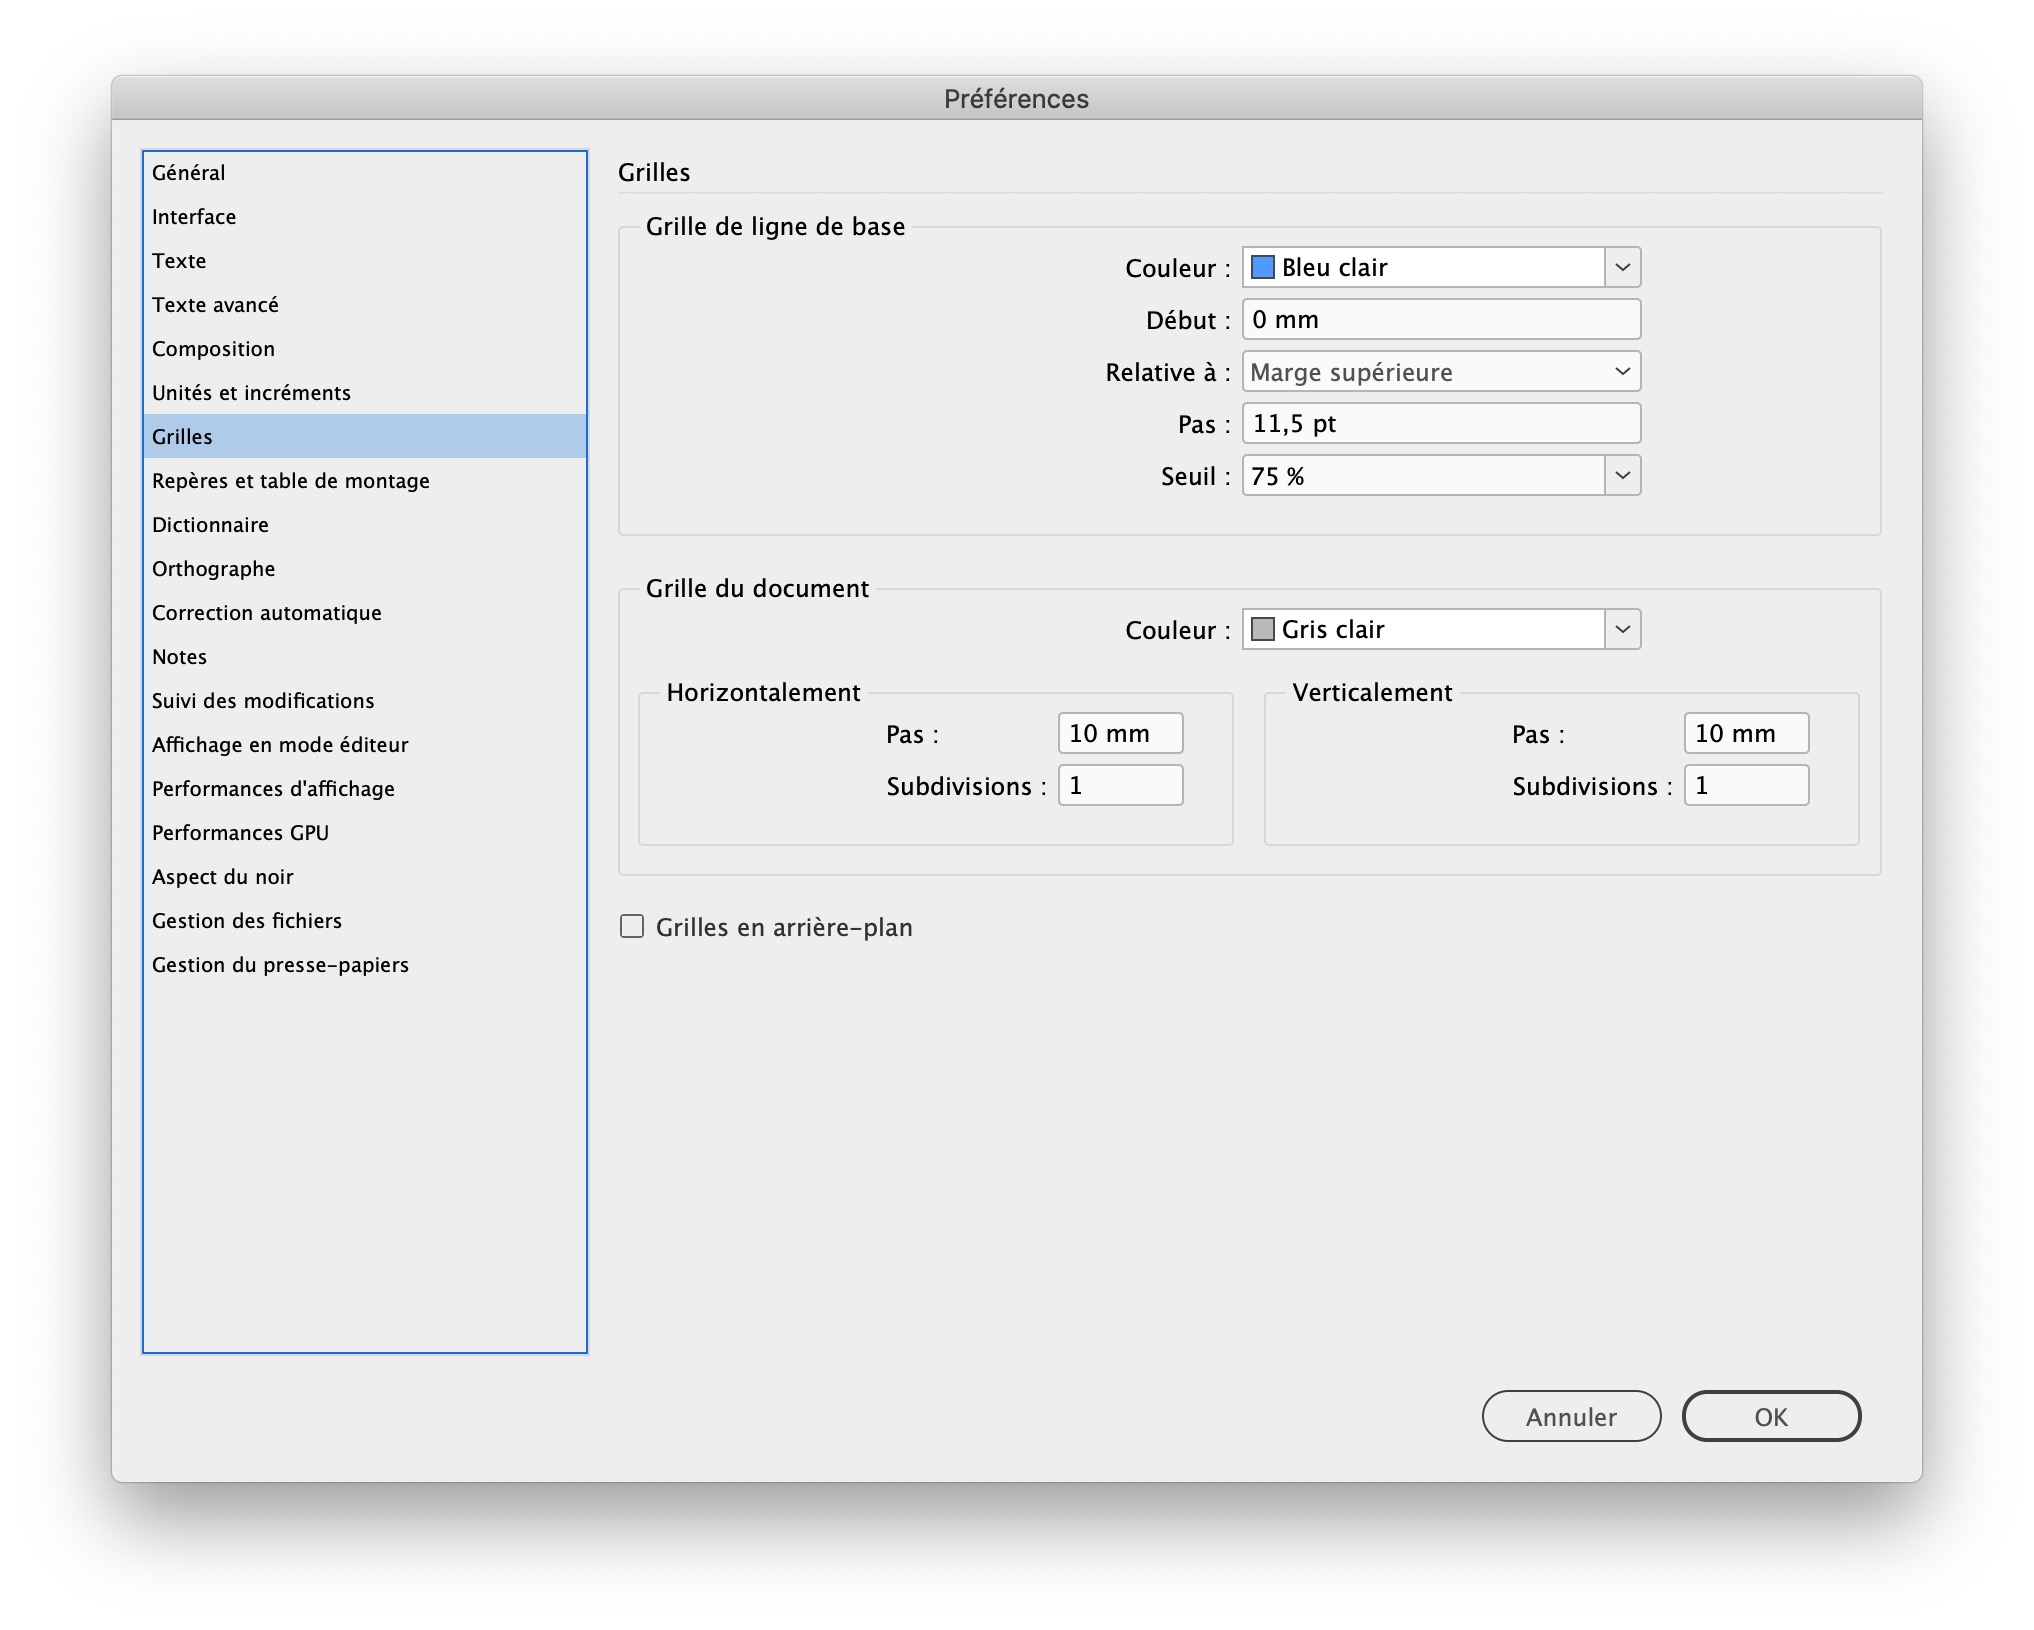Select the Performances GPU section

pos(239,832)
